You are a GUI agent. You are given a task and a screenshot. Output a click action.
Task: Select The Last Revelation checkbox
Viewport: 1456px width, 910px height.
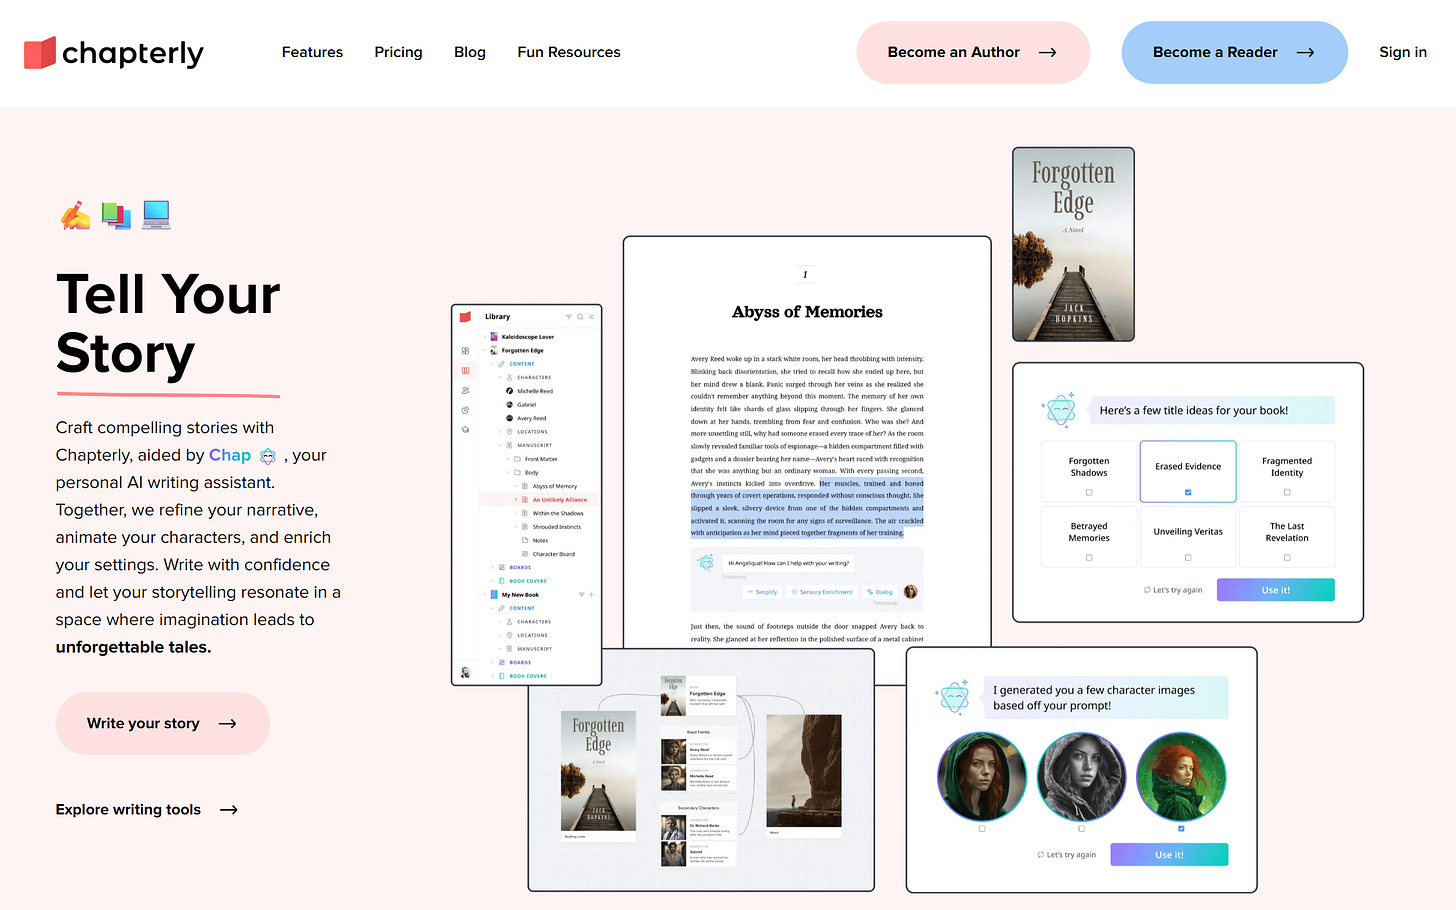(x=1287, y=557)
